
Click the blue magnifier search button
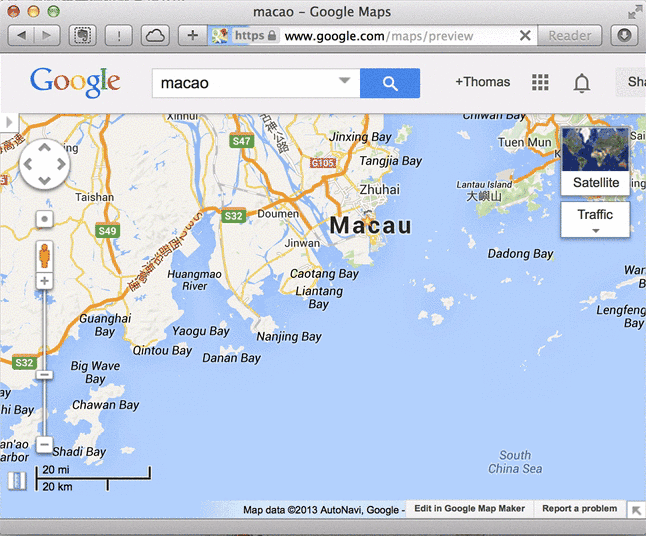(x=390, y=83)
